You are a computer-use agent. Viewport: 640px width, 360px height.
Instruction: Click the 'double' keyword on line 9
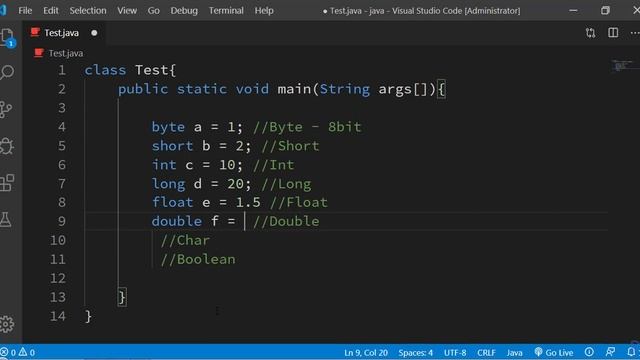[x=177, y=221]
